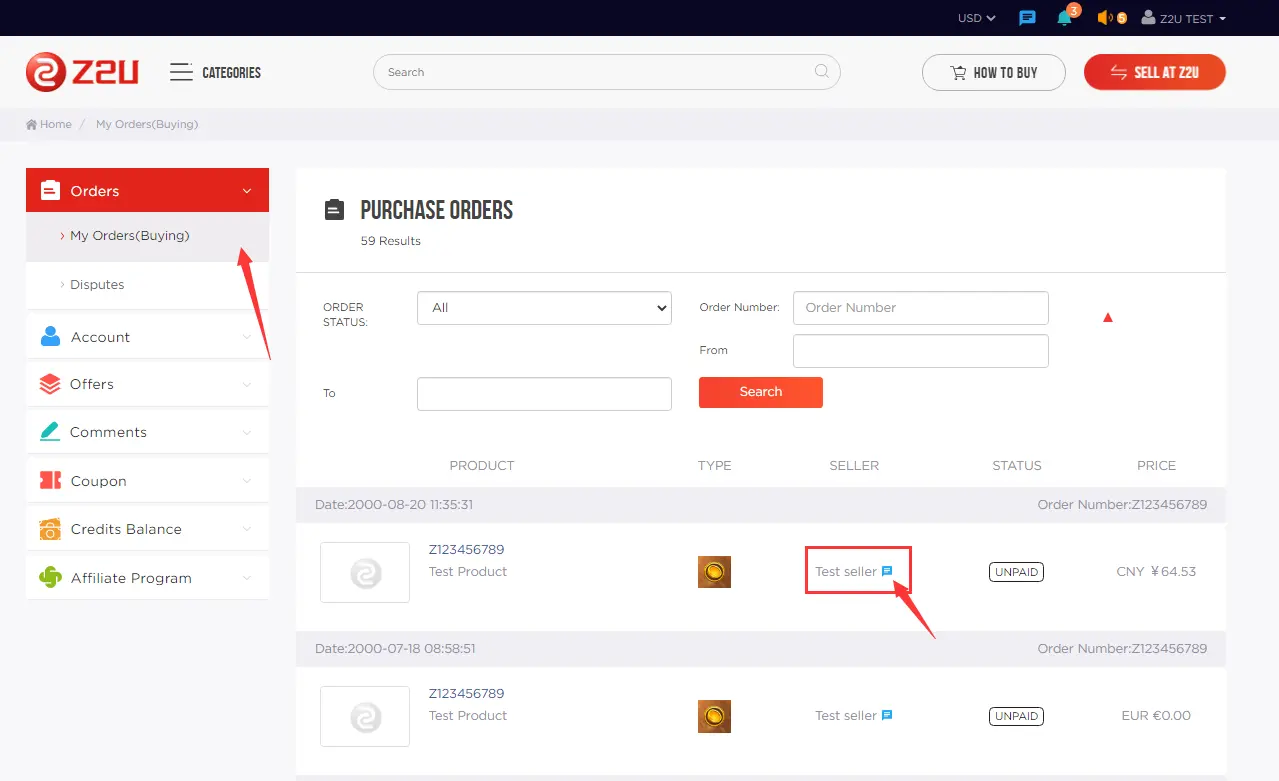Select the Account person icon
The width and height of the screenshot is (1279, 781).
tap(49, 336)
